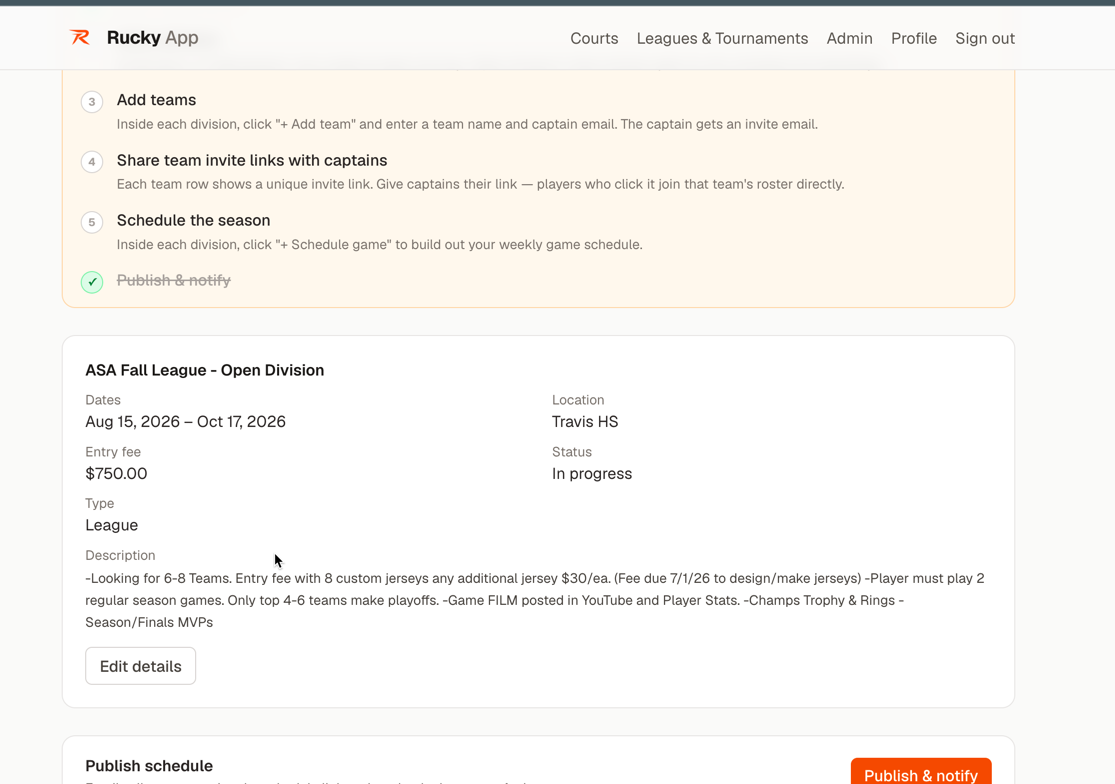Click the step 3 number circle

pyautogui.click(x=92, y=102)
